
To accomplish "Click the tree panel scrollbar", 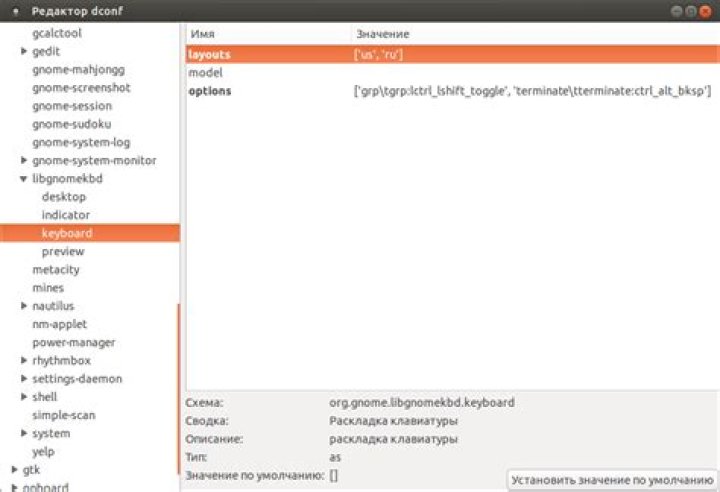I will (x=178, y=389).
